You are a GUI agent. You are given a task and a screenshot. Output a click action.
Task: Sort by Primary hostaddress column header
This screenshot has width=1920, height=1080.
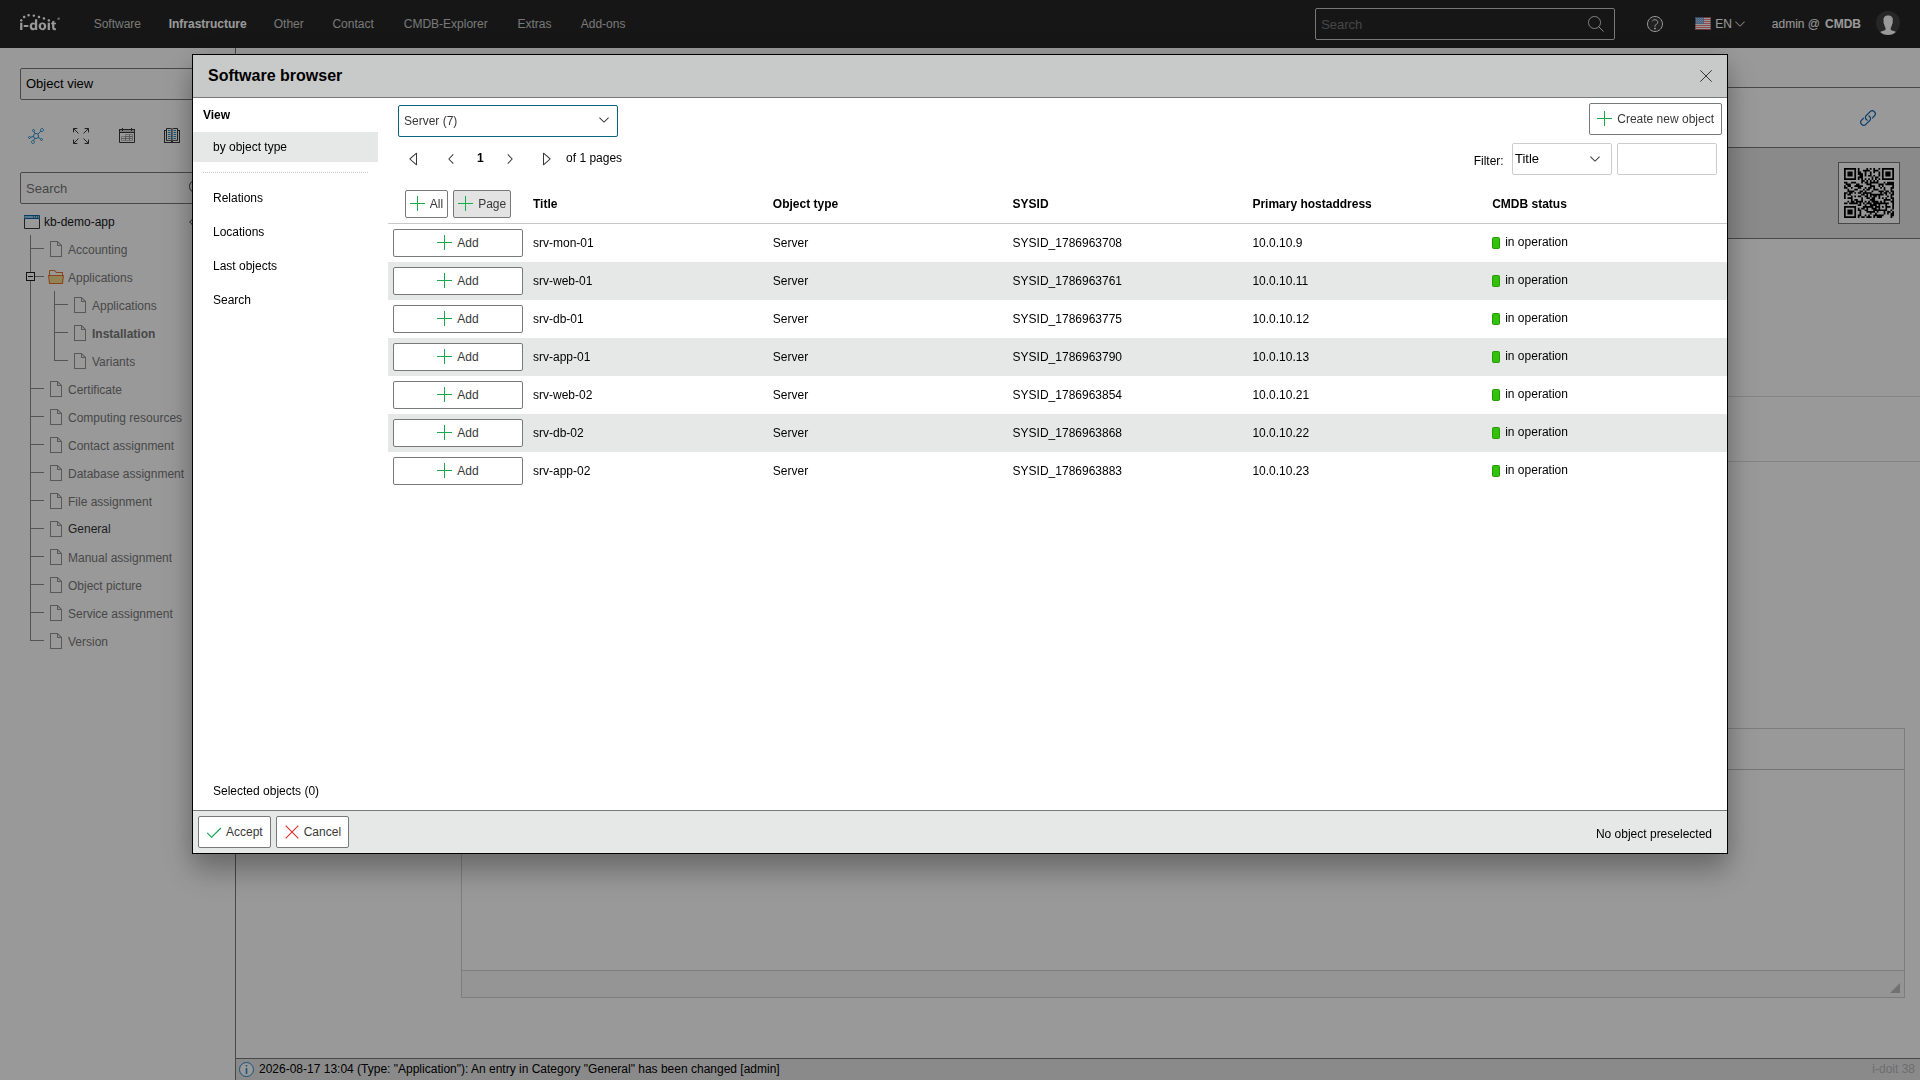click(x=1312, y=204)
